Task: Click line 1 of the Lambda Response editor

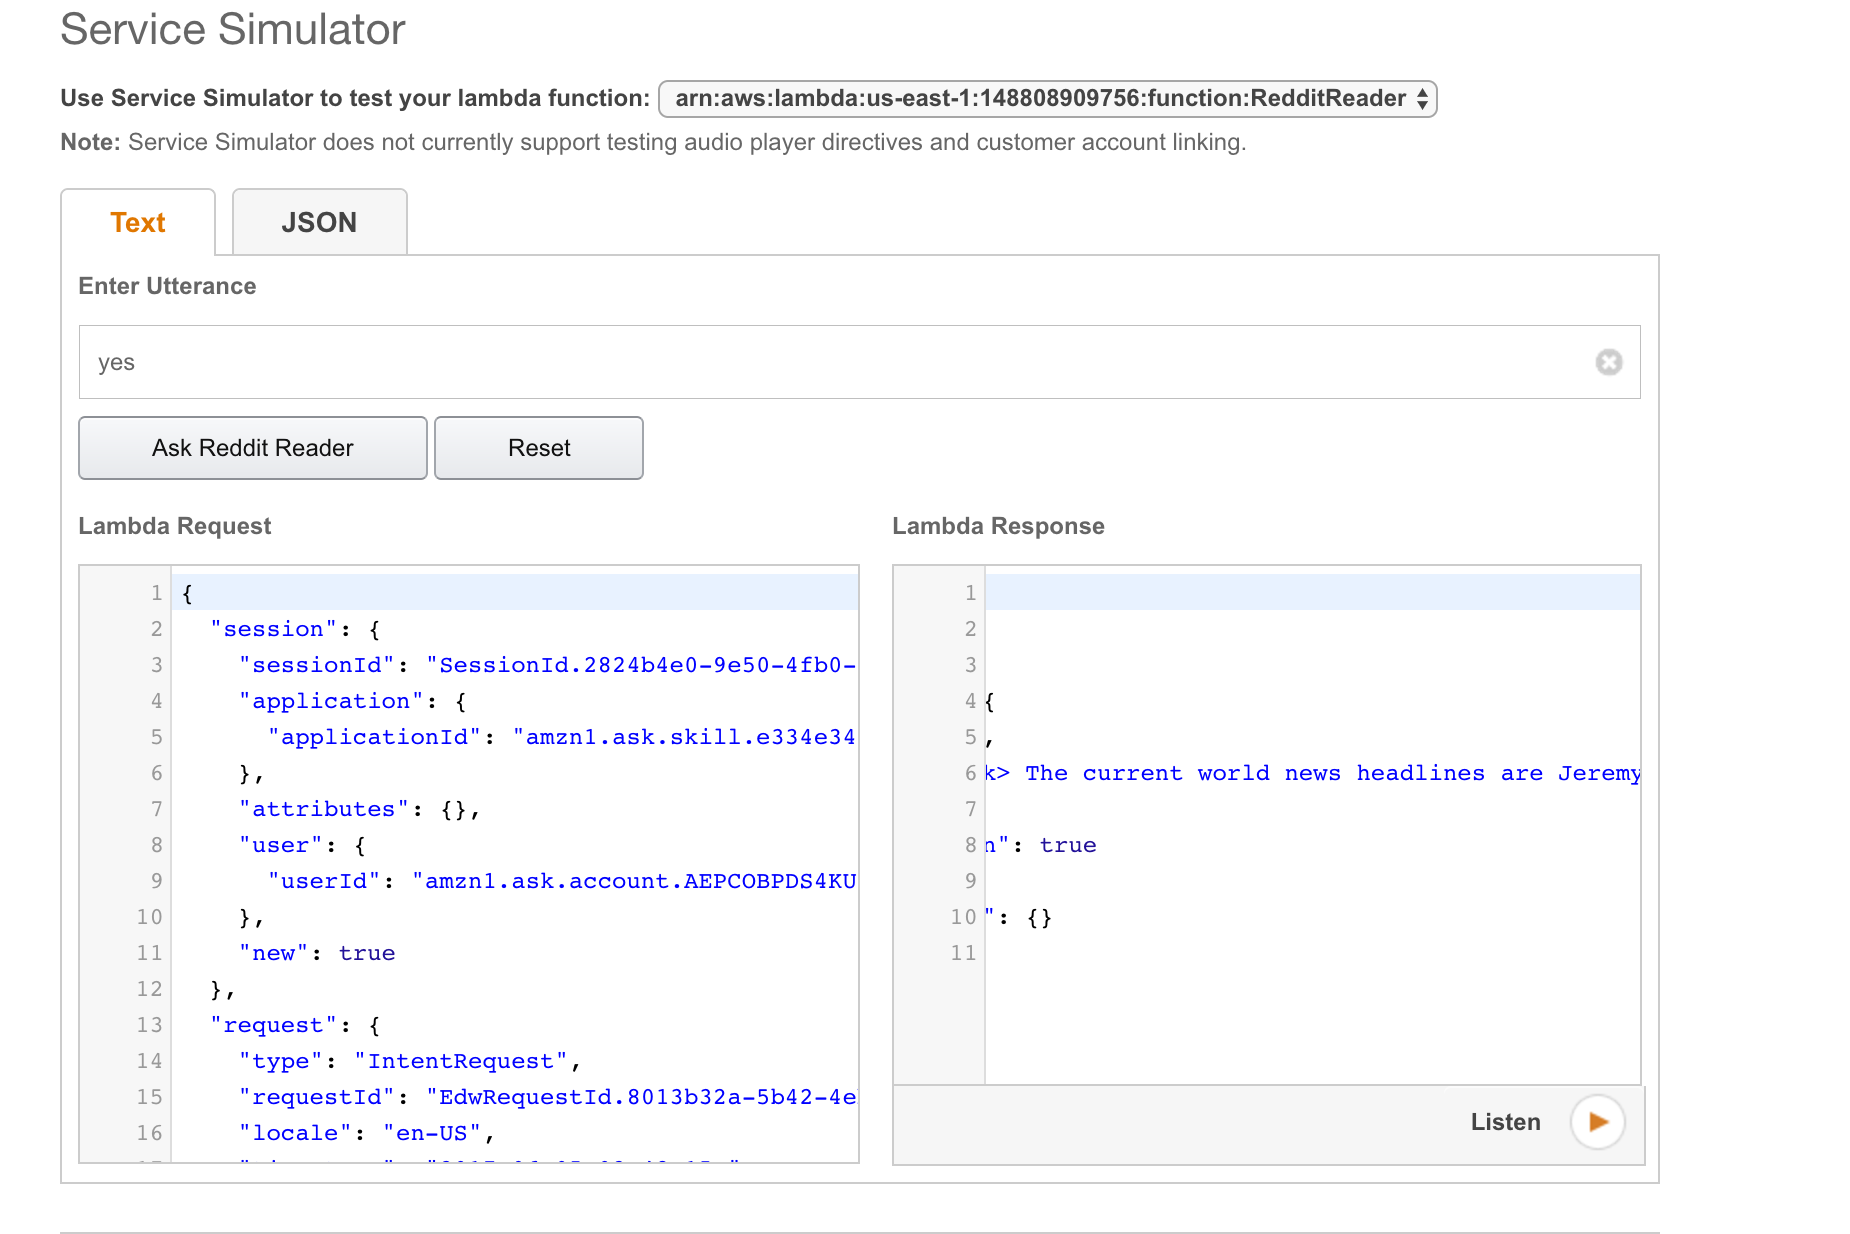Action: point(1312,593)
